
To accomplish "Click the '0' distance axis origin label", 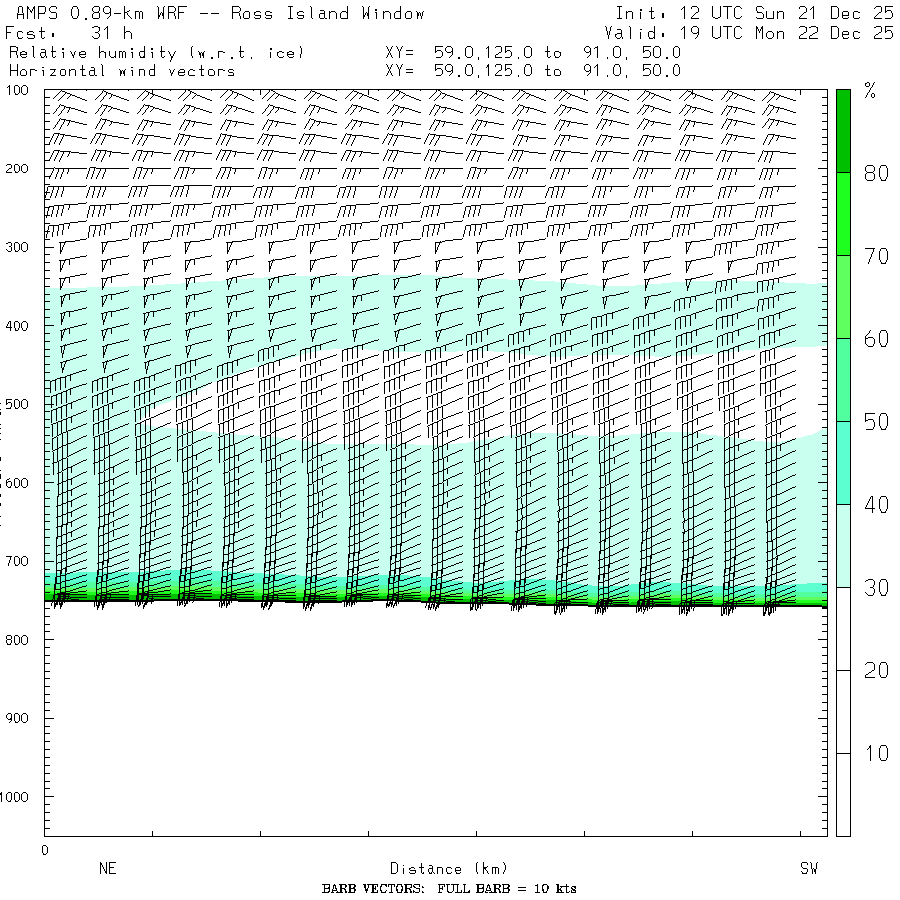I will point(45,851).
